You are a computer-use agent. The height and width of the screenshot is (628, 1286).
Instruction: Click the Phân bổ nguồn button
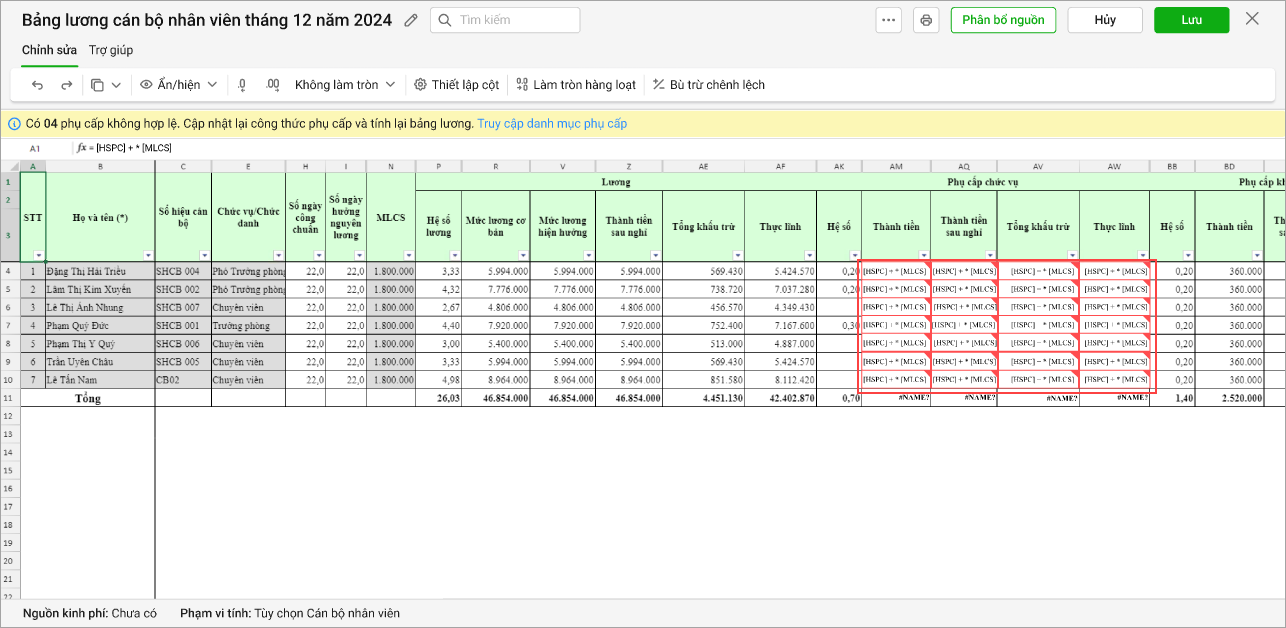pyautogui.click(x=1002, y=20)
